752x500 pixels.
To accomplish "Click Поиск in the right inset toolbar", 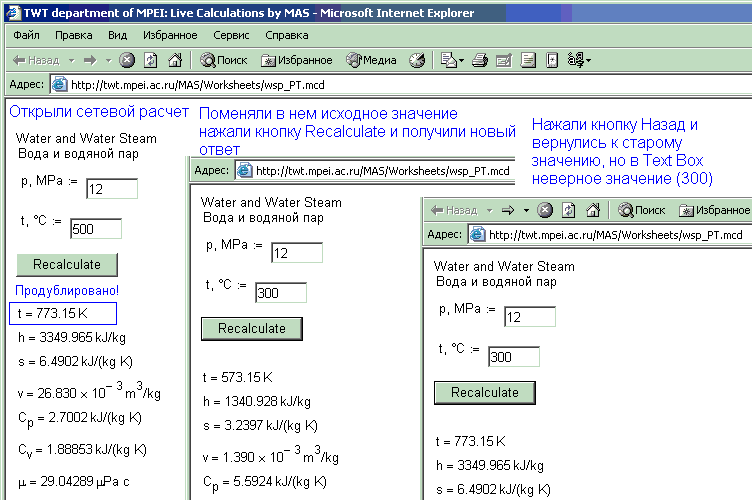I will pos(642,210).
